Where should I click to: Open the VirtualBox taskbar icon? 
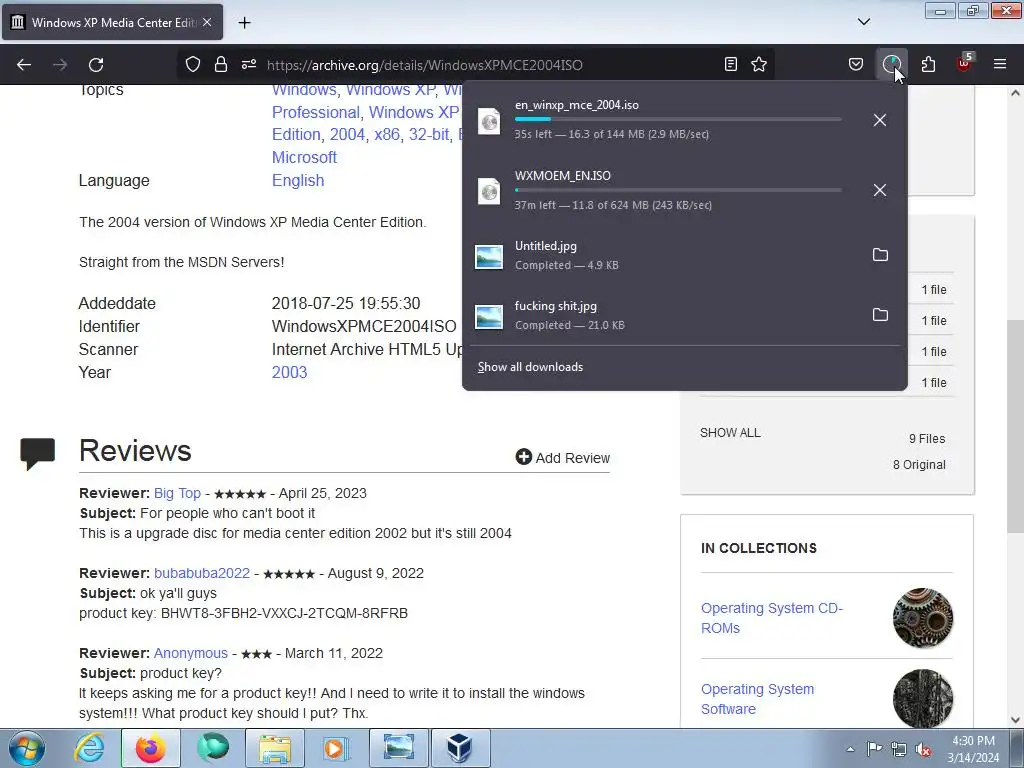coord(460,748)
